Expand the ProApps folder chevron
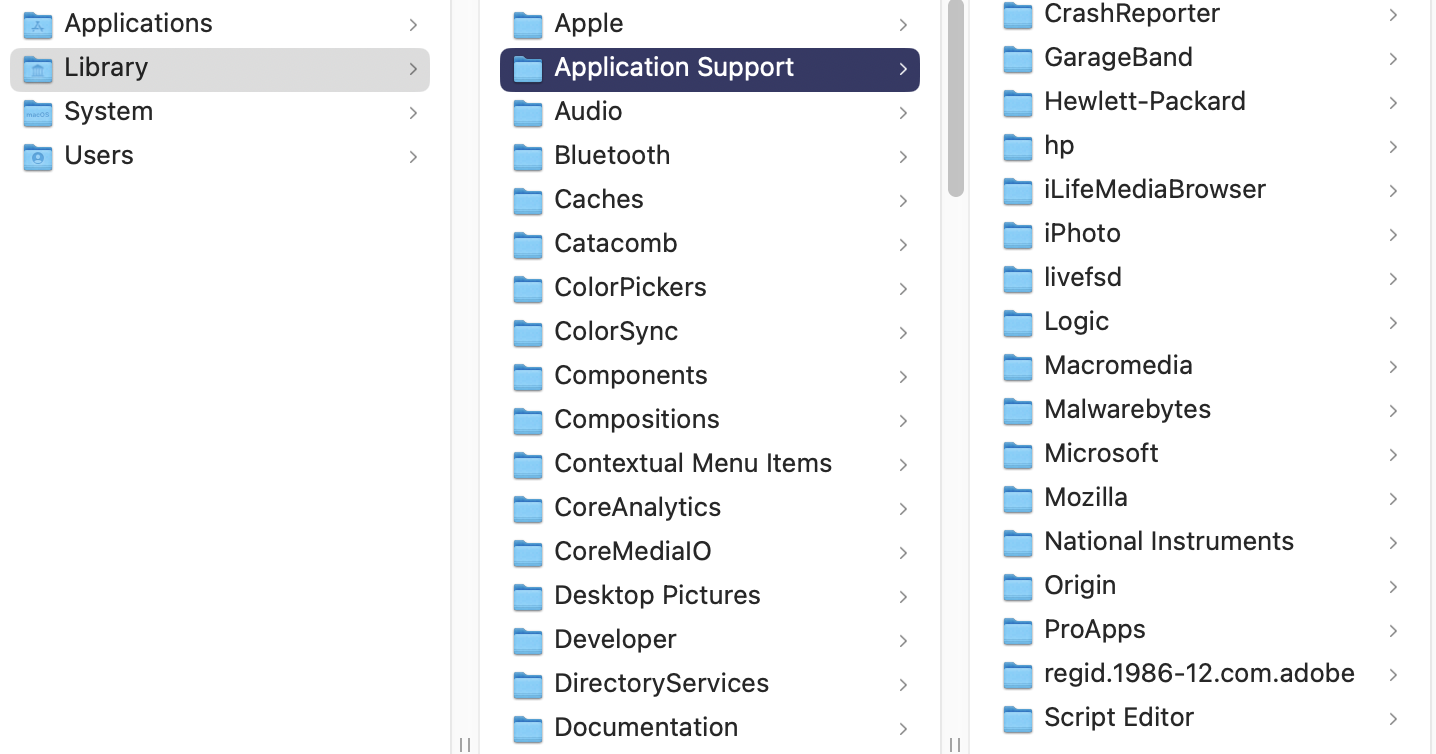The image size is (1436, 754). 1393,630
